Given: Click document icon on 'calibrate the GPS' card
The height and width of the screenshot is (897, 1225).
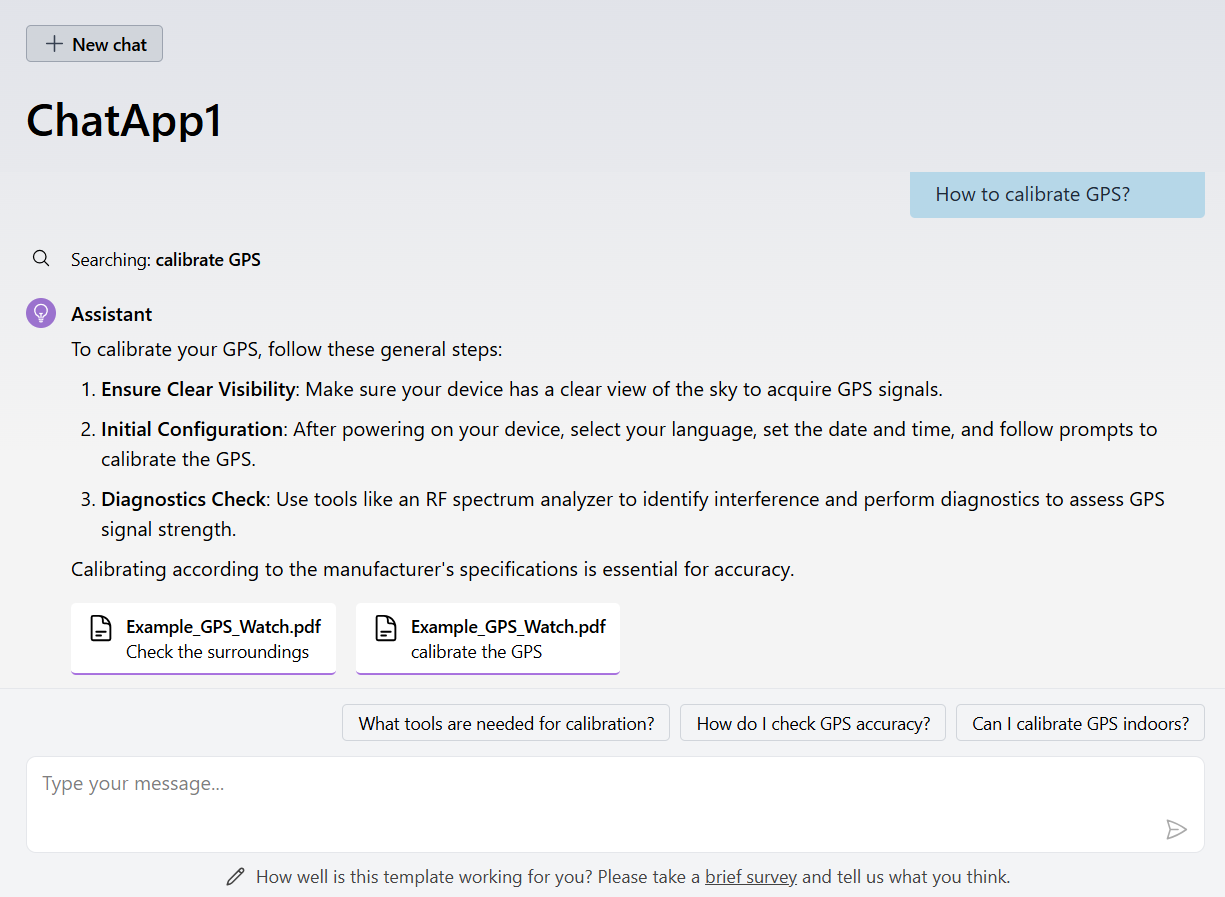Looking at the screenshot, I should pyautogui.click(x=386, y=628).
